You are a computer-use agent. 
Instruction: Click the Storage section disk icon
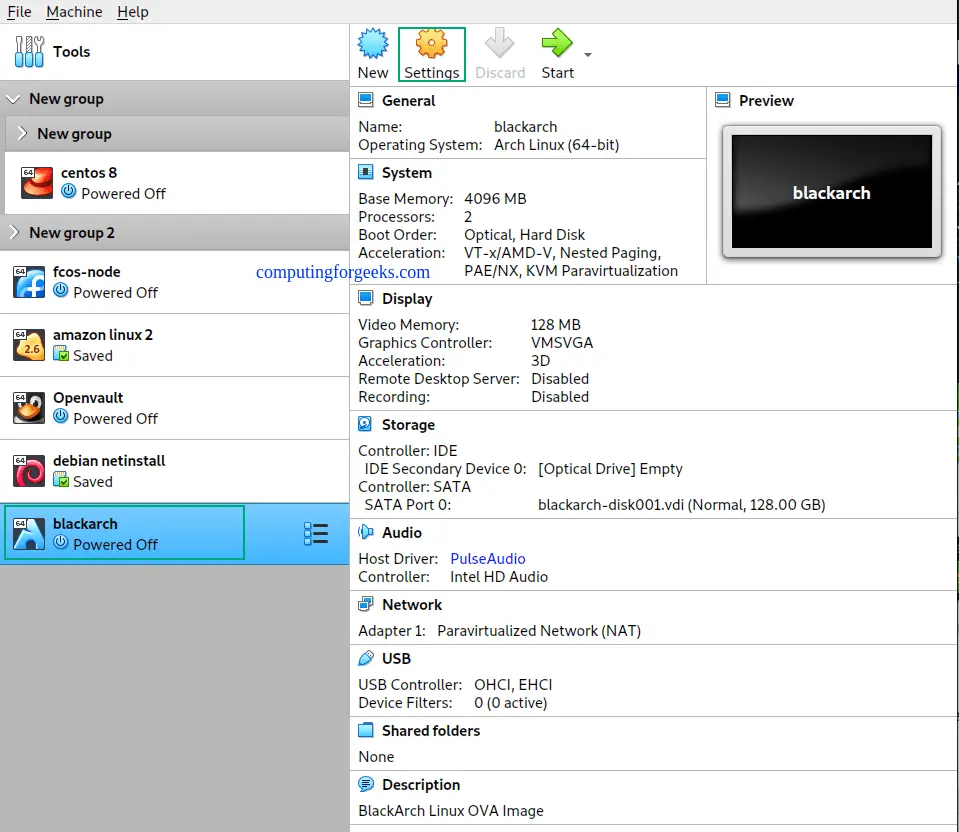[x=366, y=423]
